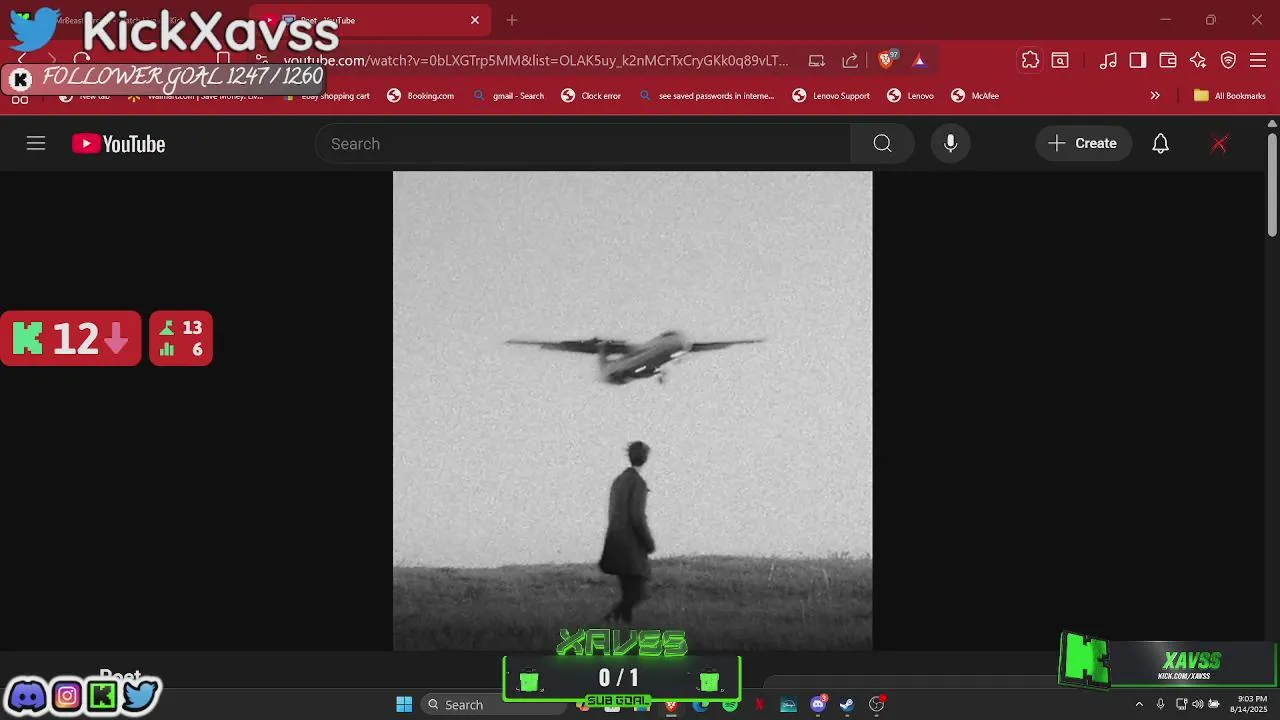
Task: Open the taskbar volume control
Action: point(1198,705)
